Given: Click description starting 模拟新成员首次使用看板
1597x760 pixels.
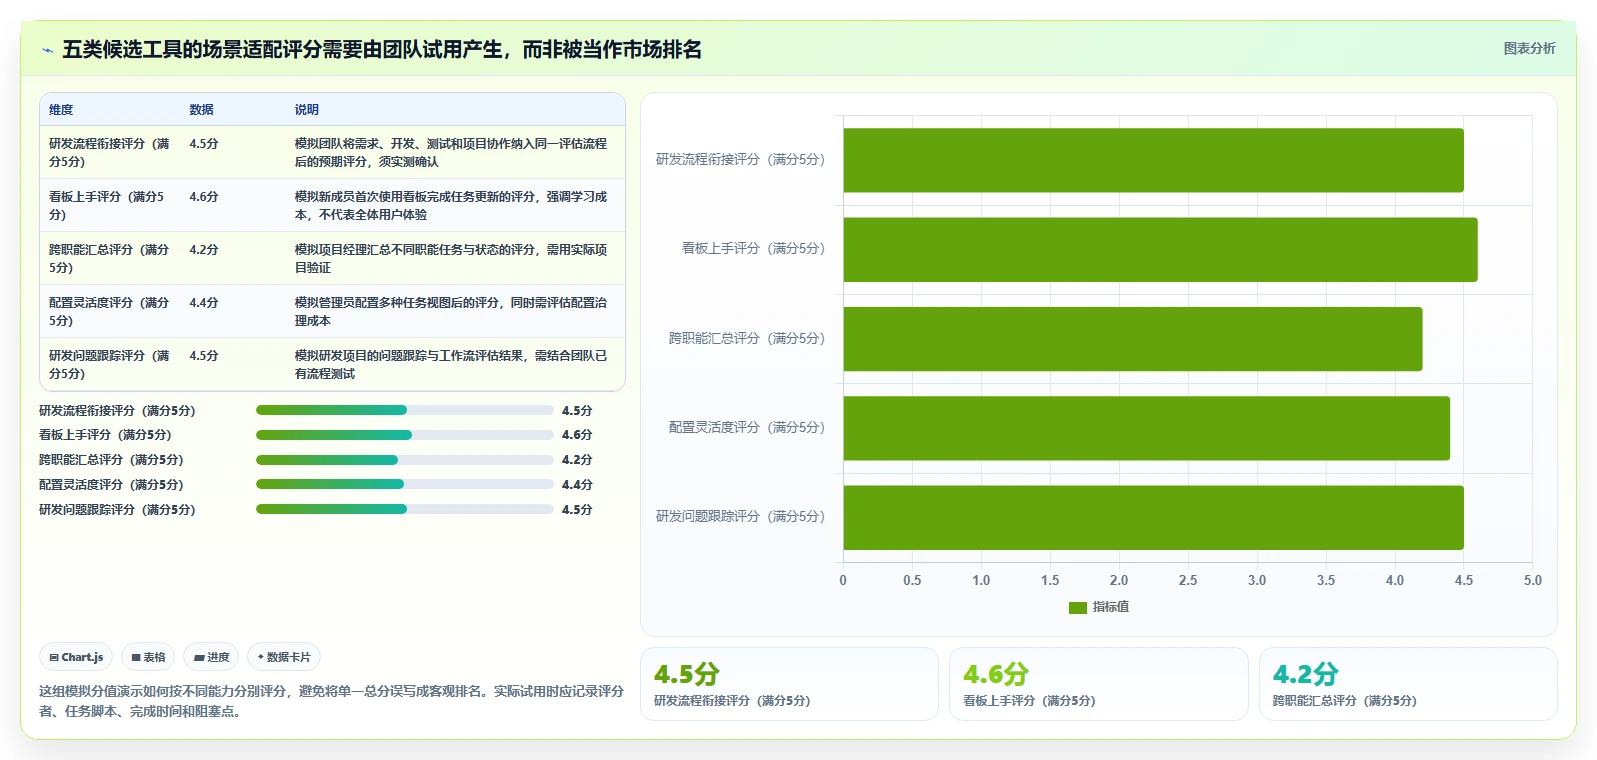Looking at the screenshot, I should point(451,206).
